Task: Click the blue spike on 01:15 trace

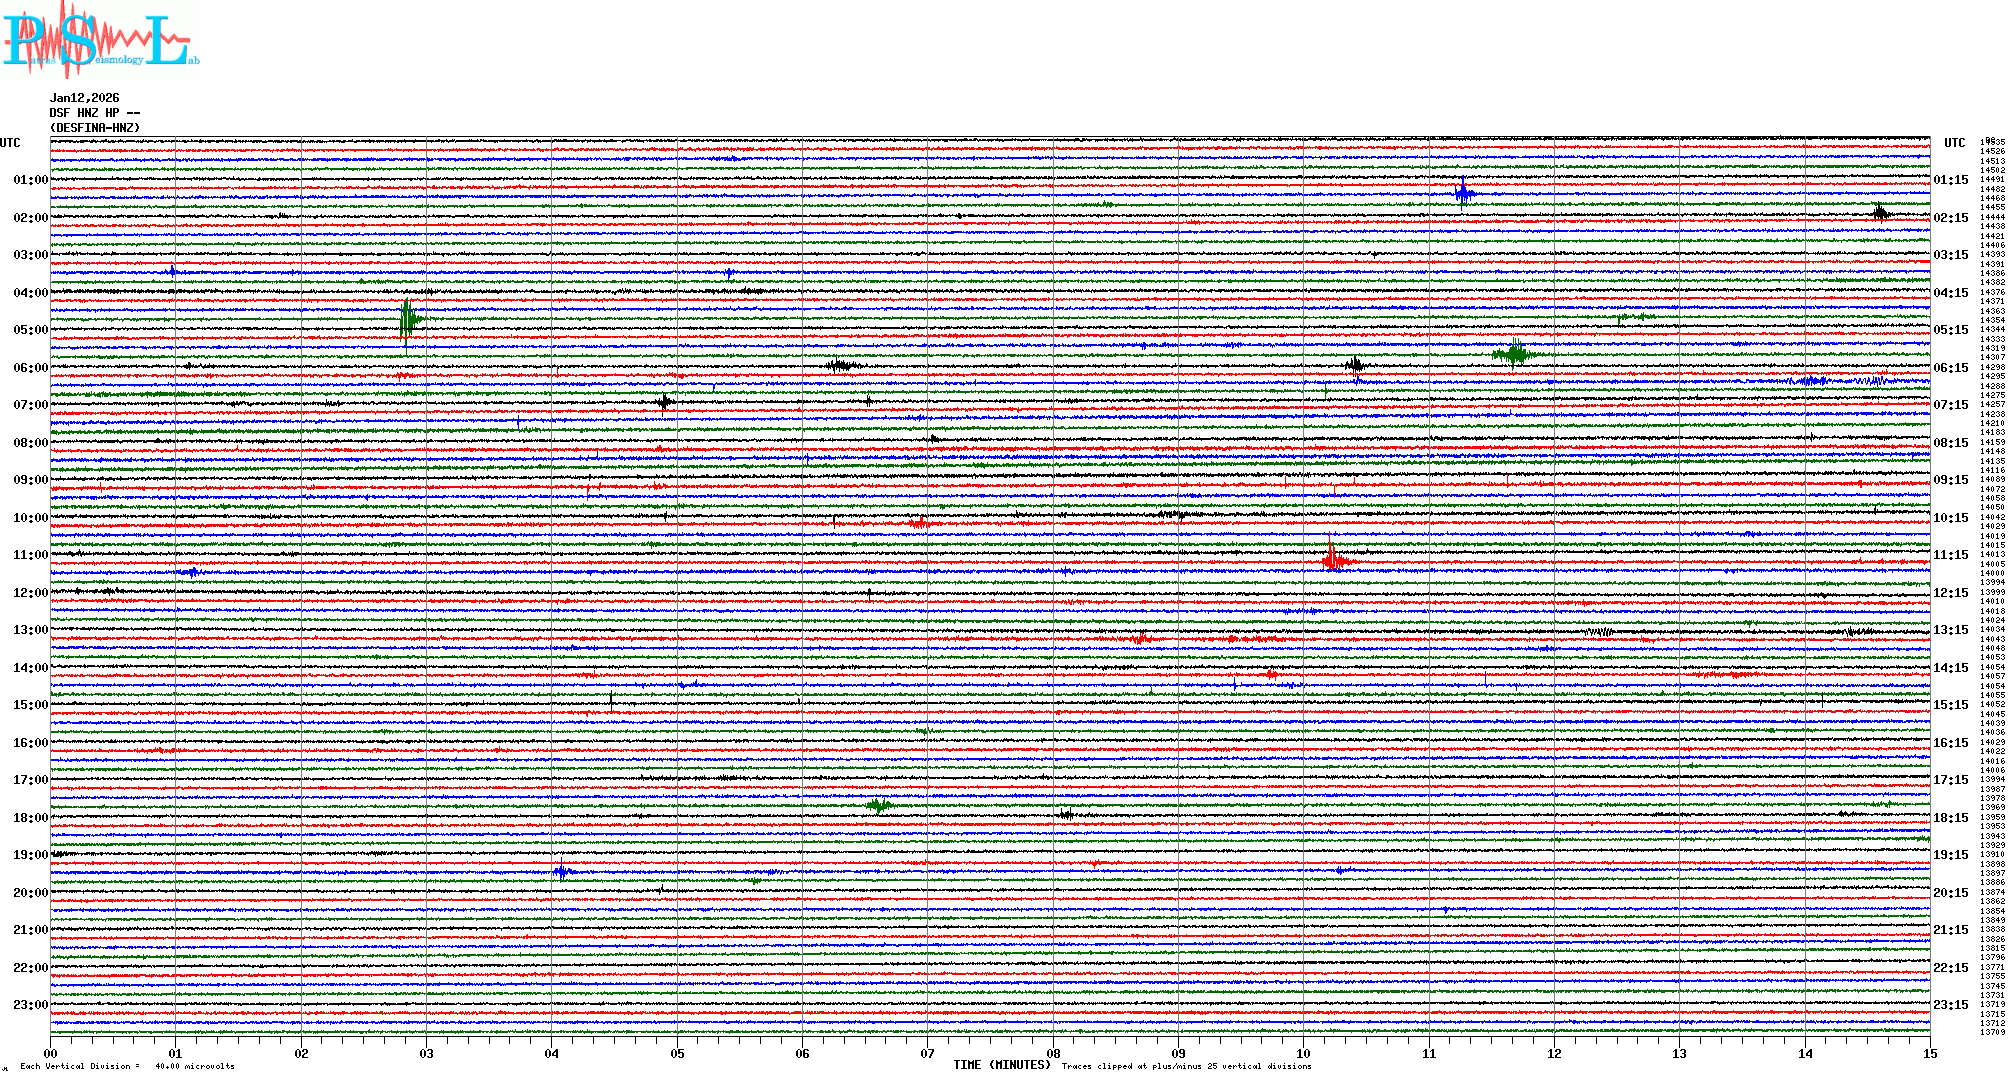Action: (1463, 193)
